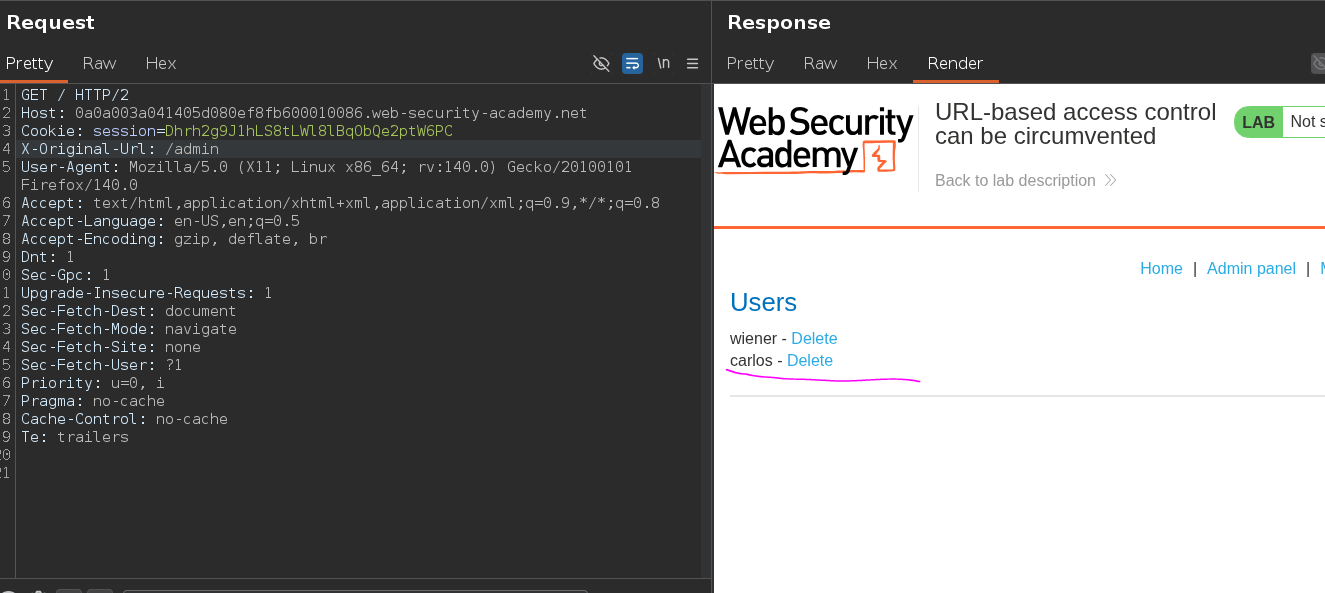1325x593 pixels.
Task: Click the Web Security Academy logo
Action: point(815,140)
